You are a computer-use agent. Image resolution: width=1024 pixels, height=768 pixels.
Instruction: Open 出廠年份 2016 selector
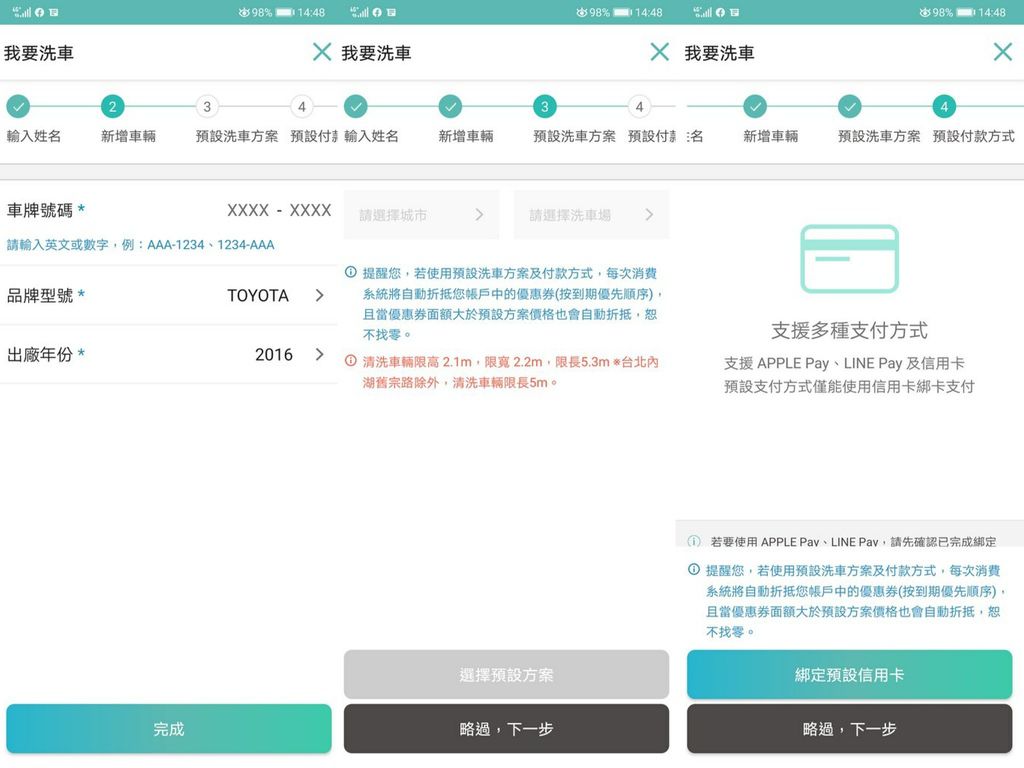(168, 354)
